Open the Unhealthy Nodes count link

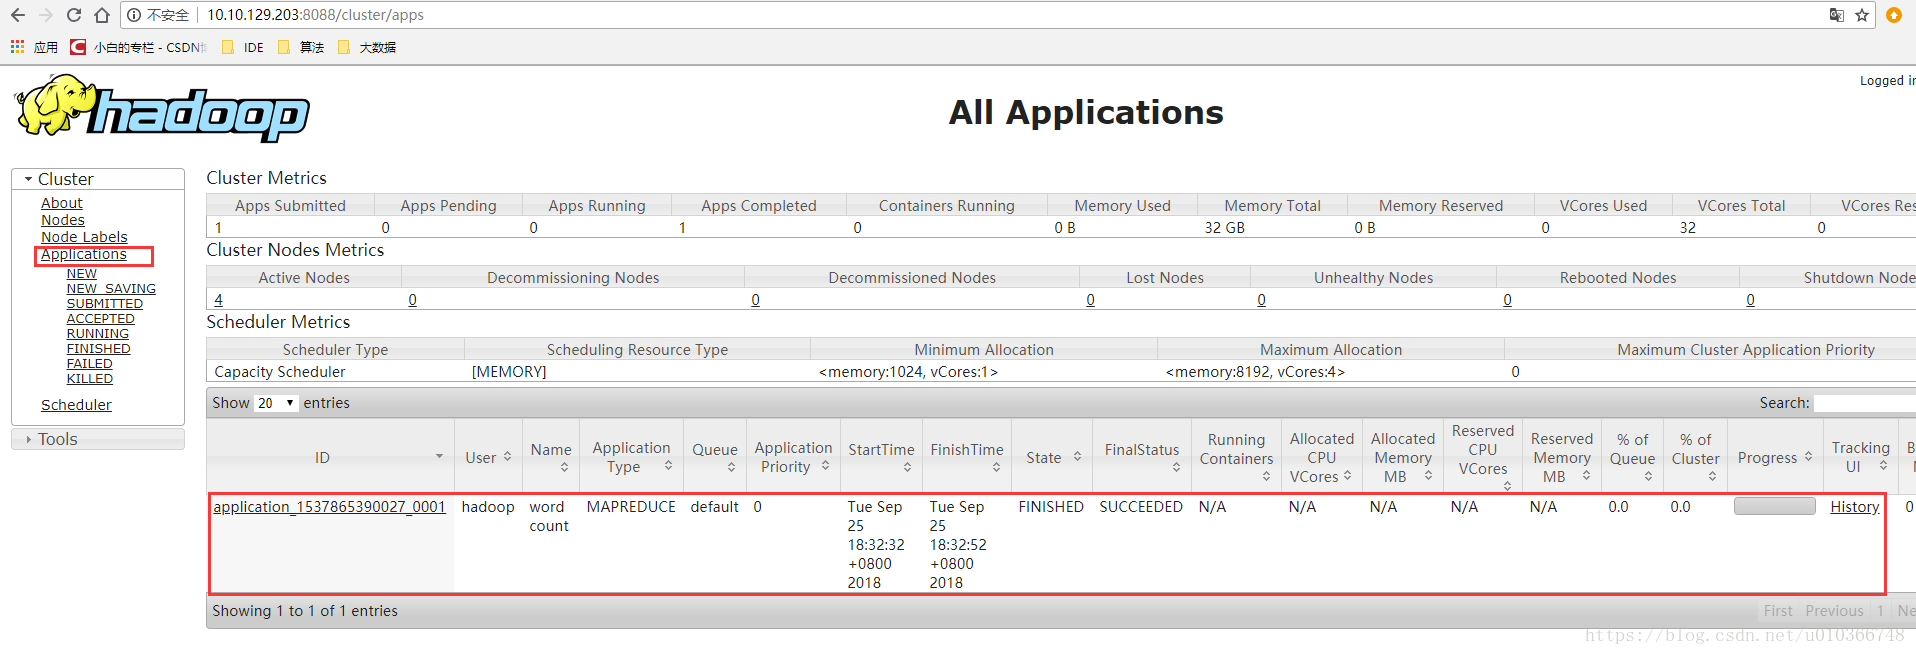click(1262, 300)
